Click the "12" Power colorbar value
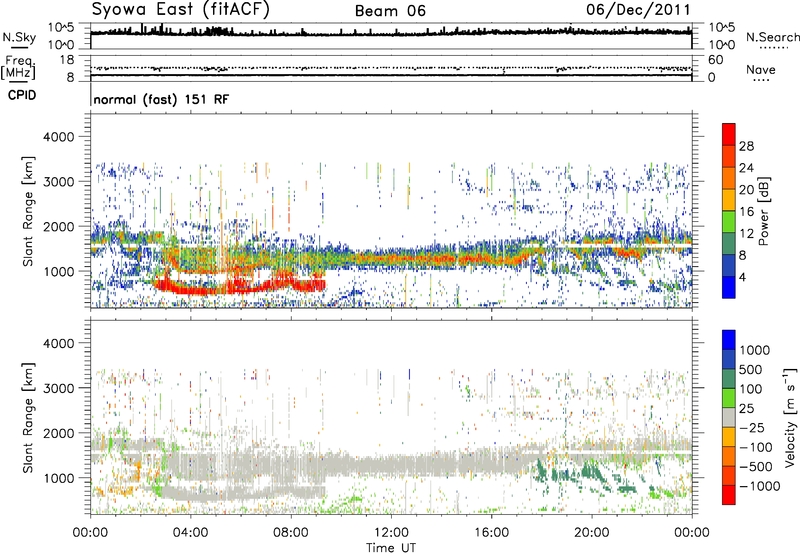800x554 pixels. pos(746,234)
